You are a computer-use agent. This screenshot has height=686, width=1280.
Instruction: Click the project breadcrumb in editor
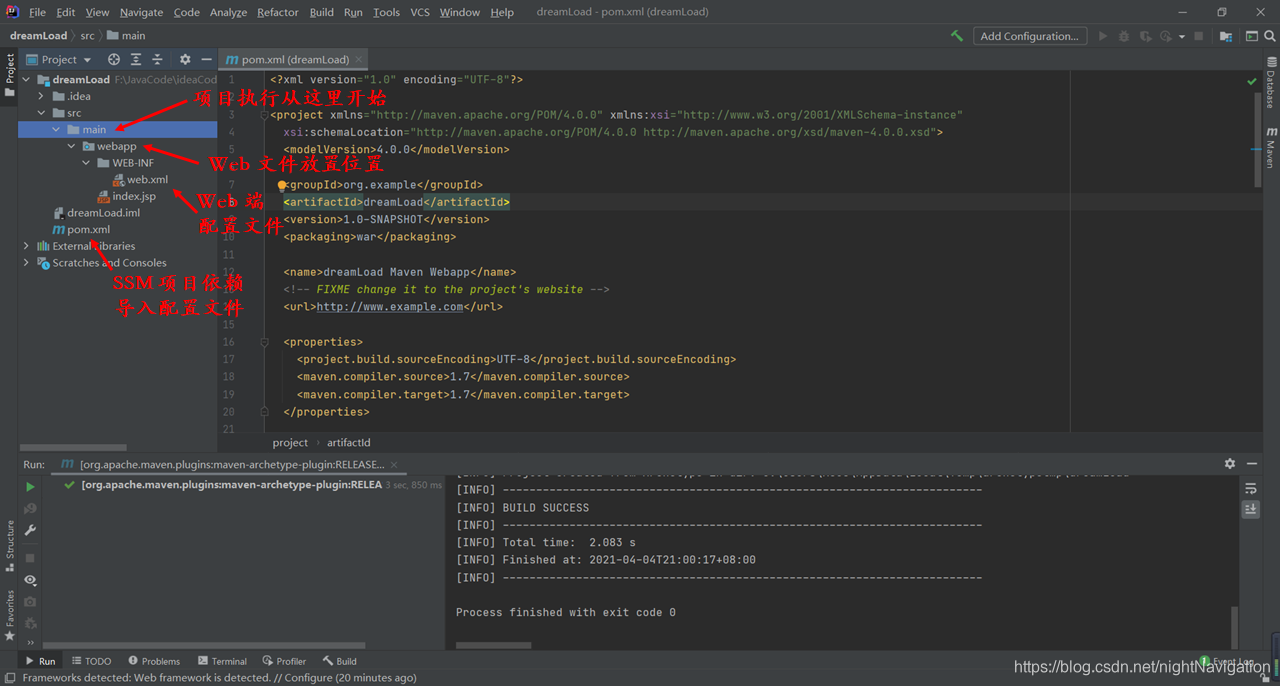coord(290,442)
